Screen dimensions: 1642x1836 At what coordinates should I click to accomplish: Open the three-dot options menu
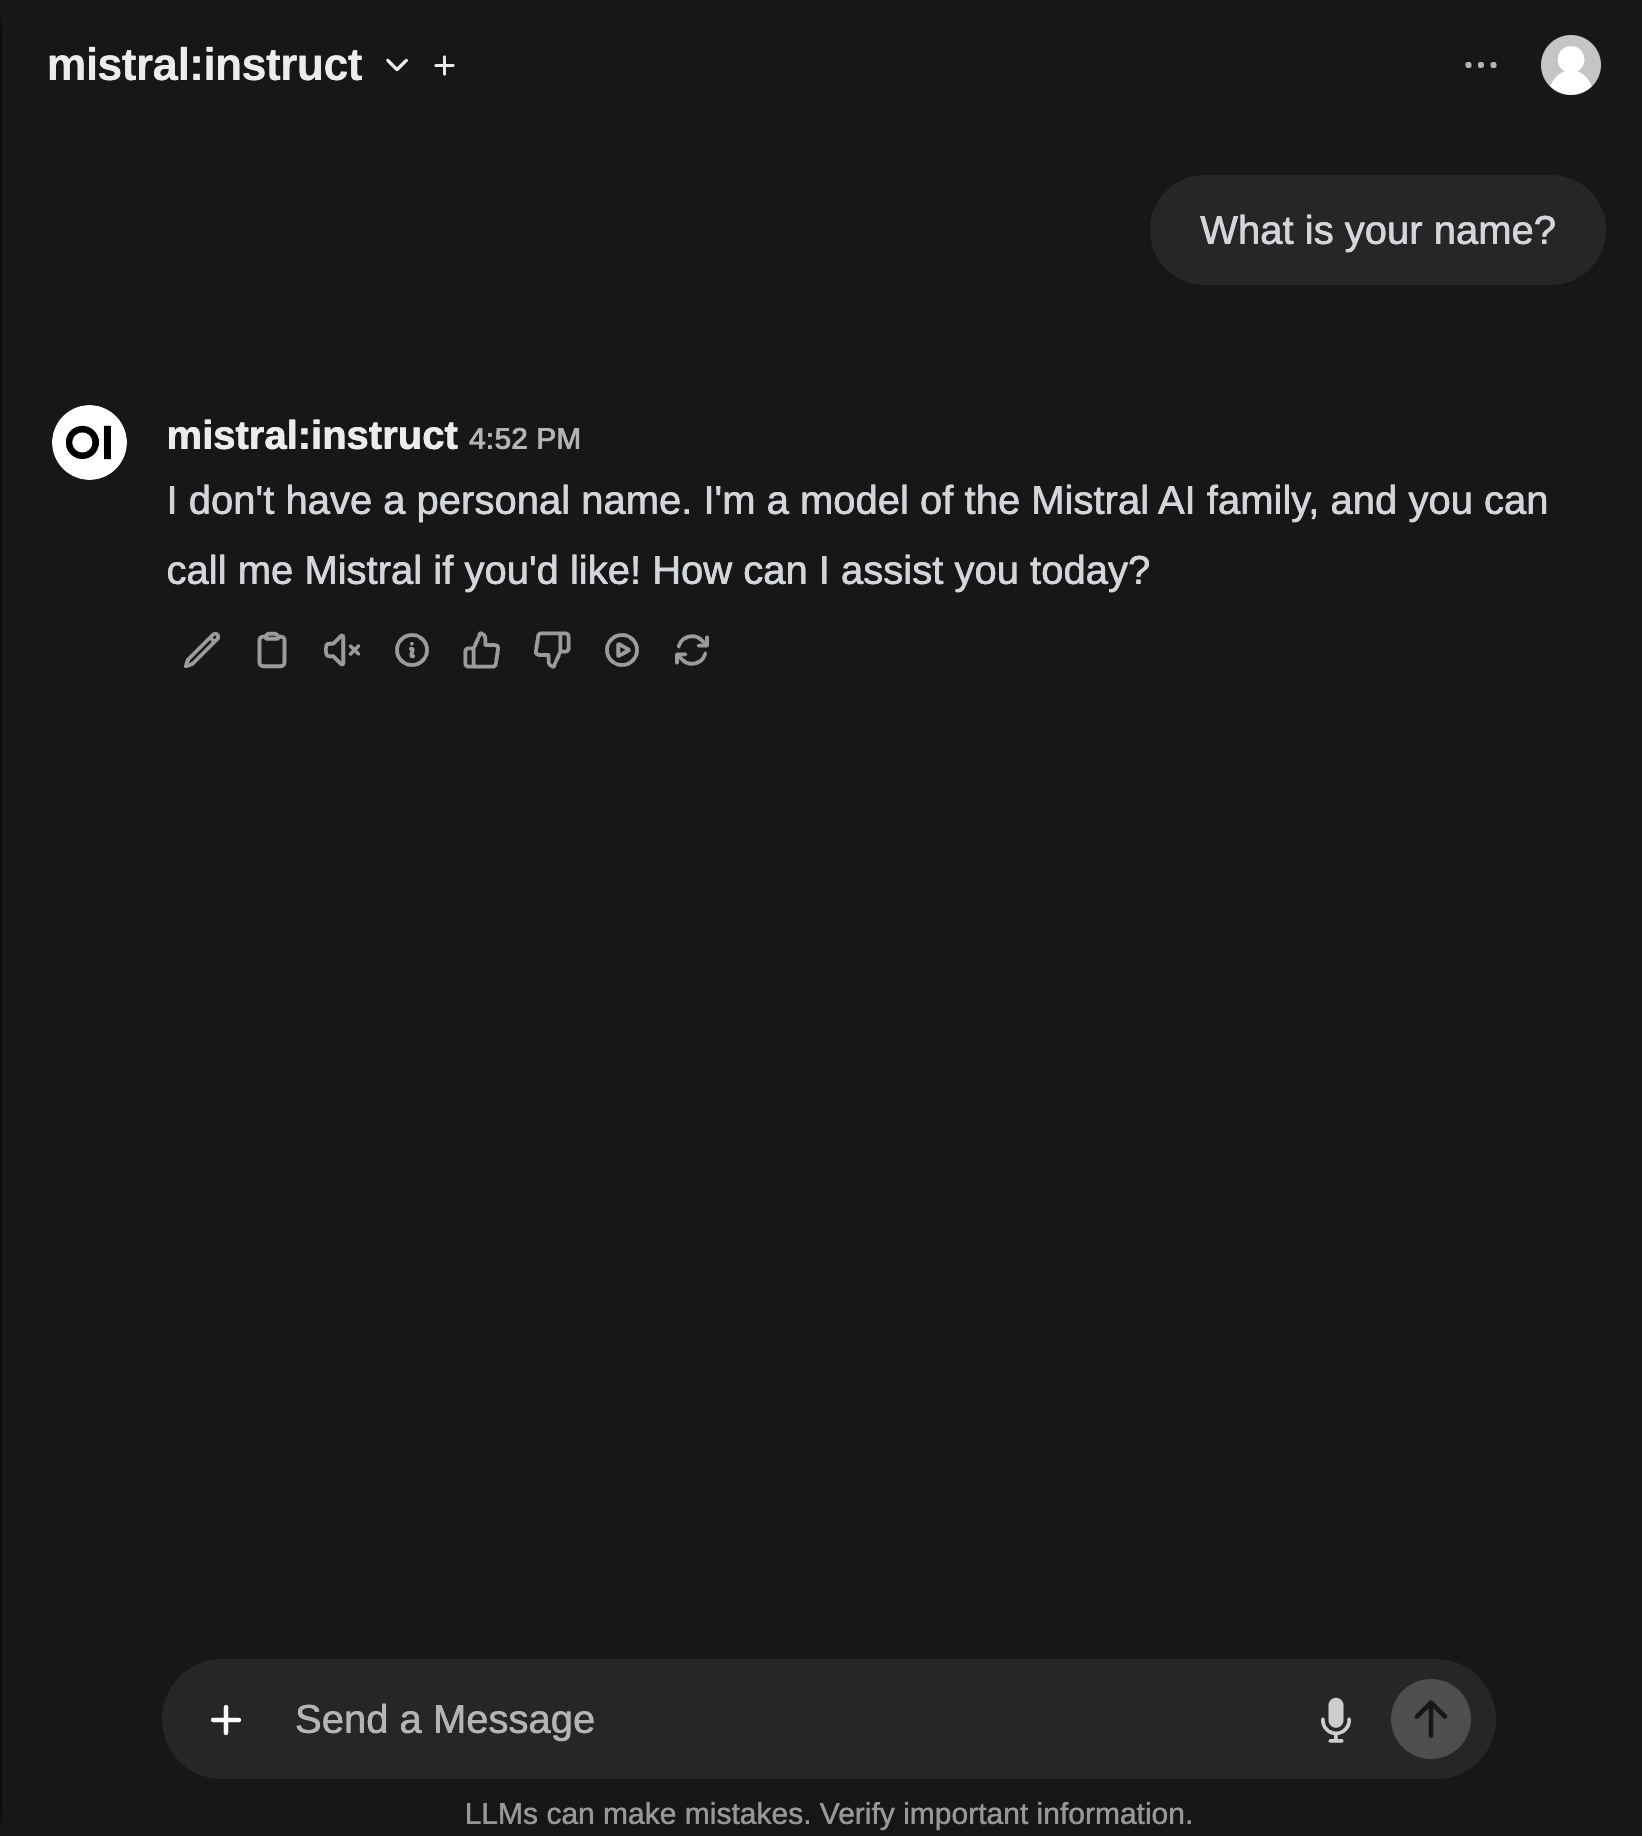click(x=1480, y=66)
